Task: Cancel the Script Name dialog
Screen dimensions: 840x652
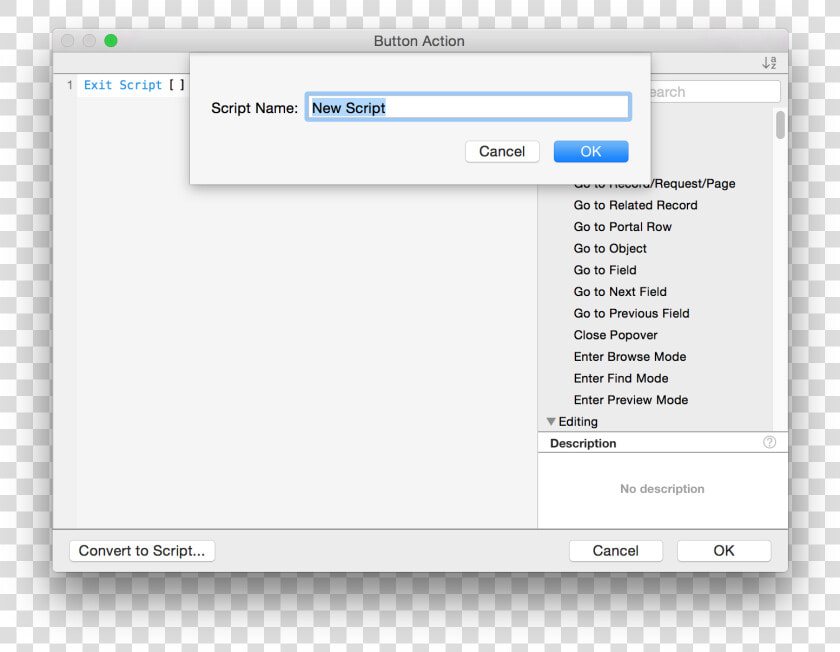Action: [502, 152]
